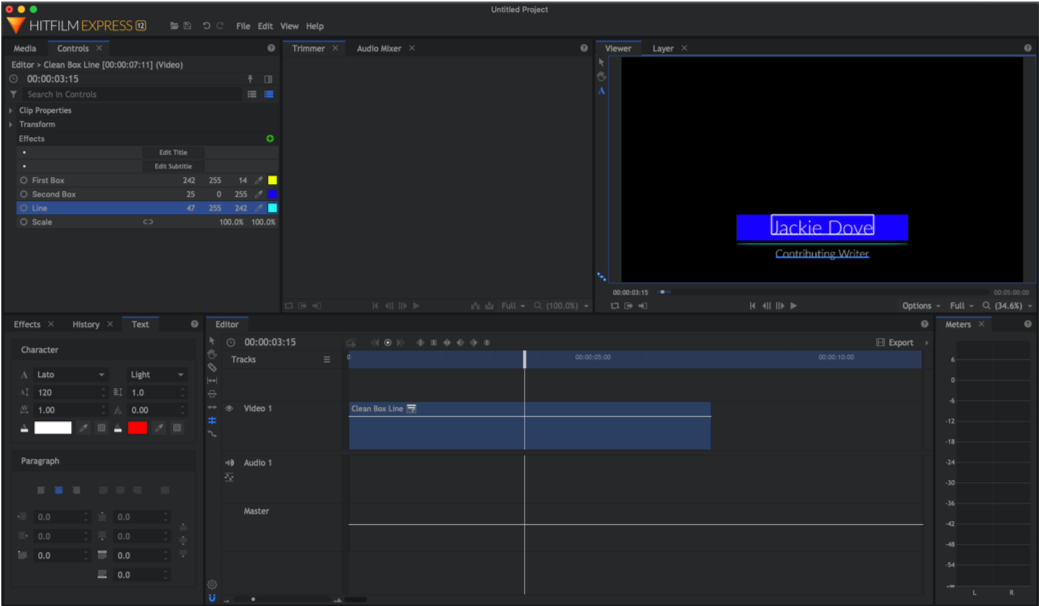This screenshot has height=606, width=1039.
Task: Select the Selection arrow tool in Editor
Action: coord(212,340)
